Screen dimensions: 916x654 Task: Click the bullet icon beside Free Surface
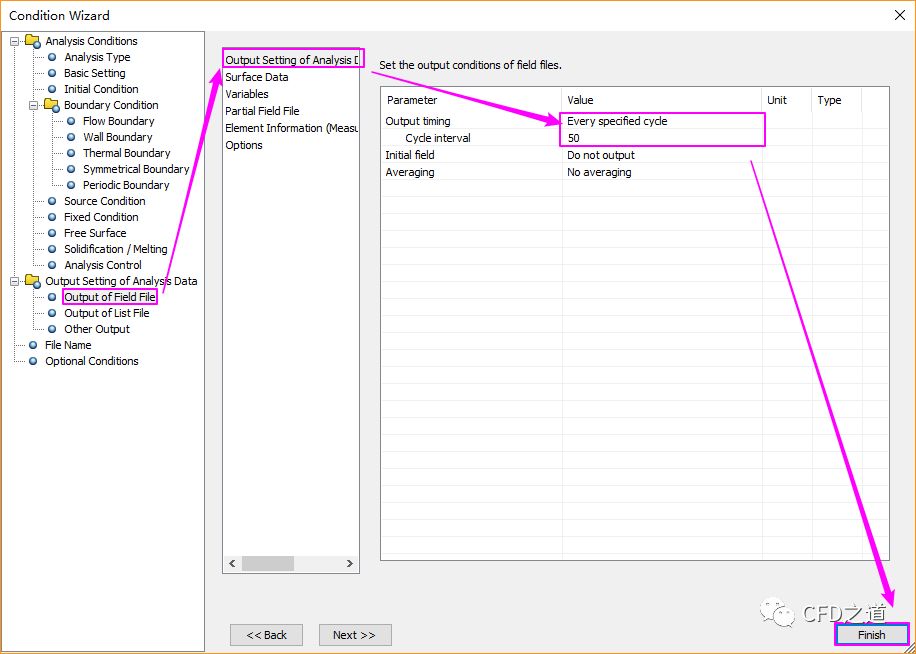52,233
